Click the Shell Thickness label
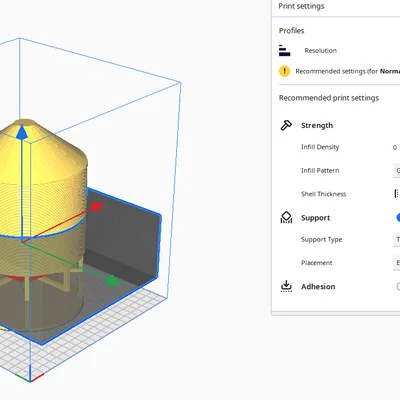 (x=323, y=194)
